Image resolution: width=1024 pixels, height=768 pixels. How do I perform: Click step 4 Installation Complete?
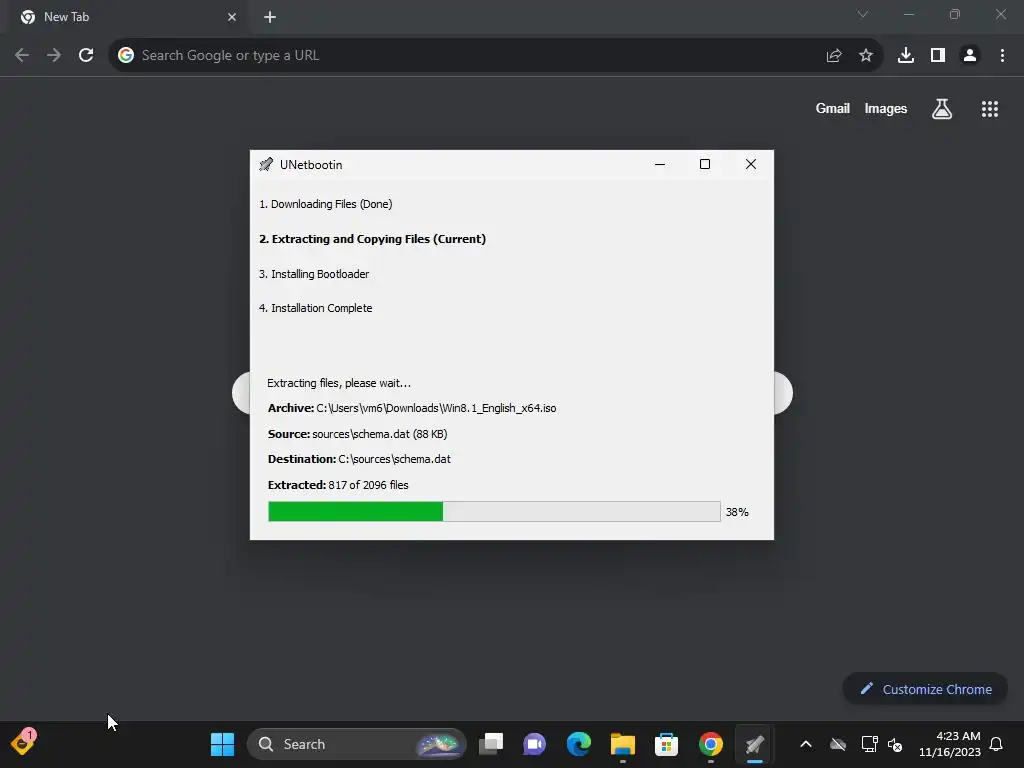coord(315,308)
